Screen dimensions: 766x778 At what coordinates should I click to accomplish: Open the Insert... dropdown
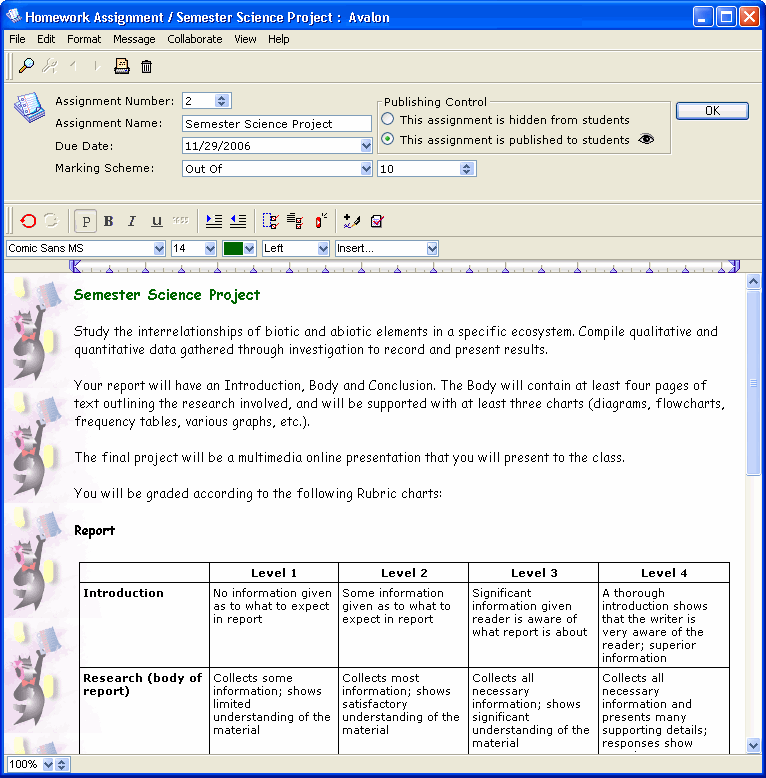(x=432, y=248)
